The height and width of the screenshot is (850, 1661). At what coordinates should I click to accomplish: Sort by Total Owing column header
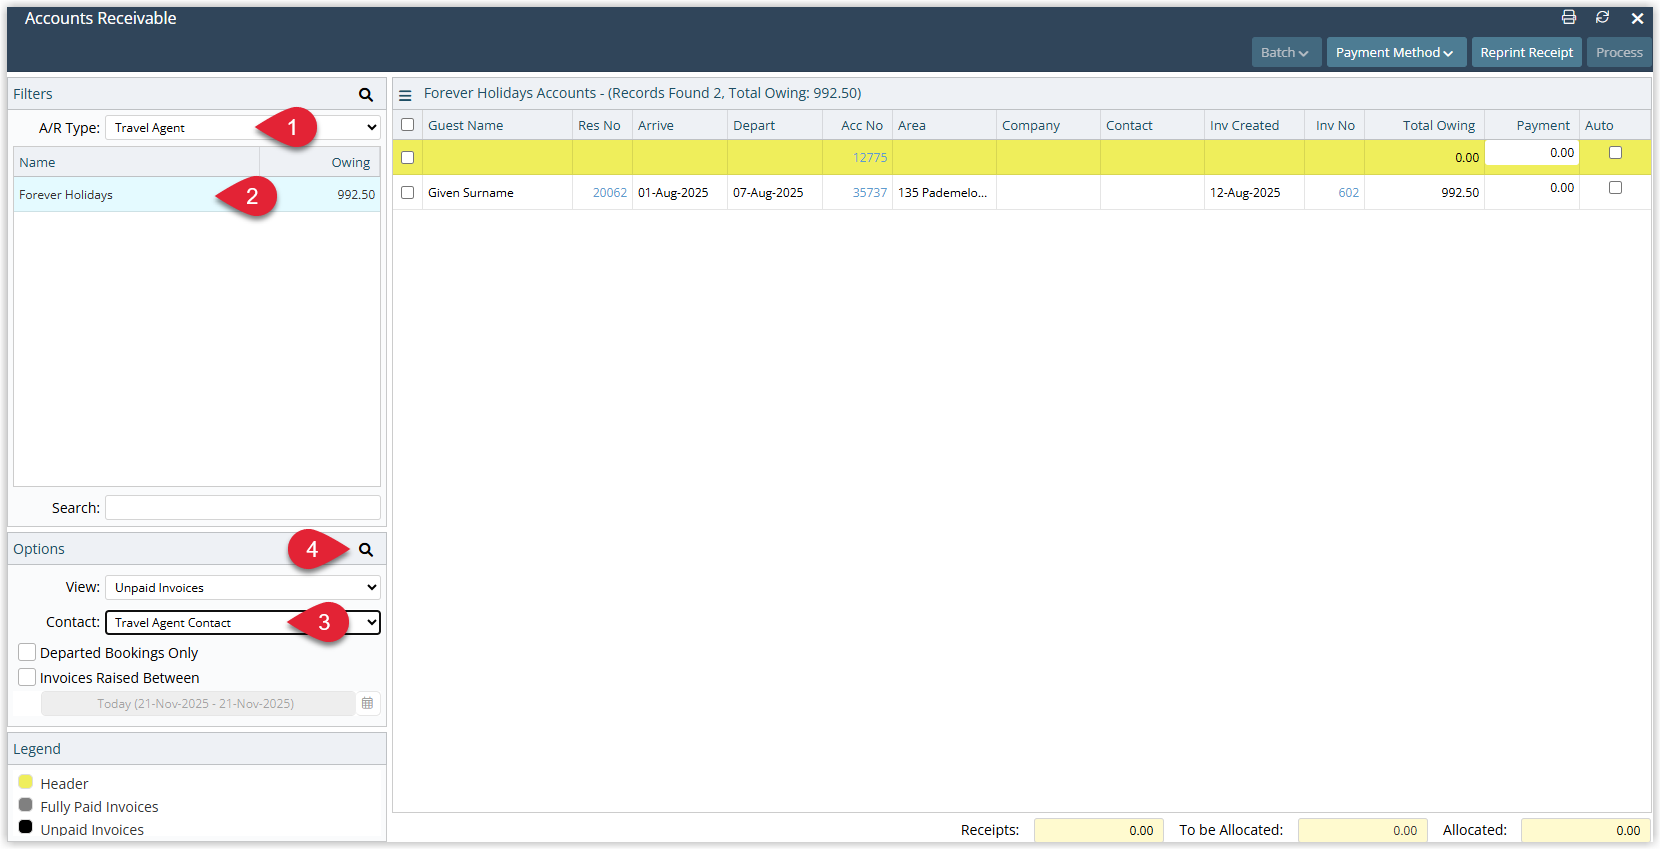coord(1424,125)
